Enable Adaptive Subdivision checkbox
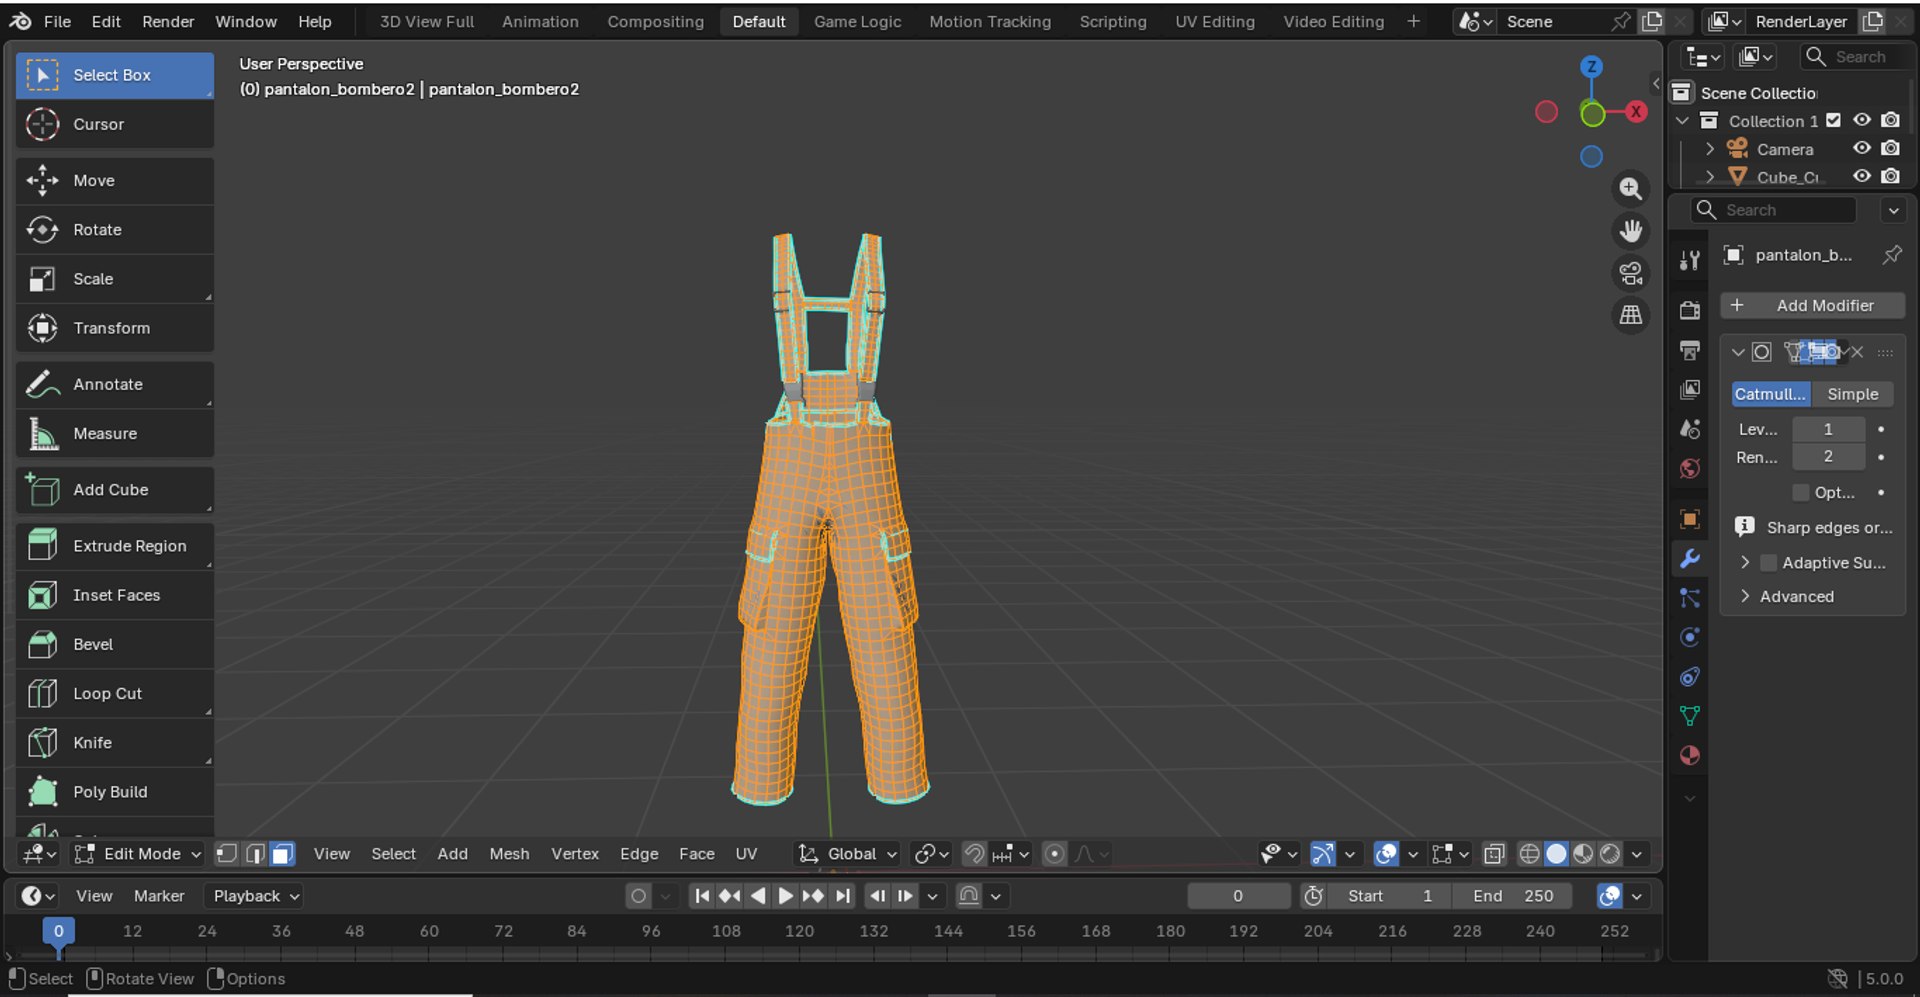Viewport: 1920px width, 997px height. click(x=1769, y=563)
